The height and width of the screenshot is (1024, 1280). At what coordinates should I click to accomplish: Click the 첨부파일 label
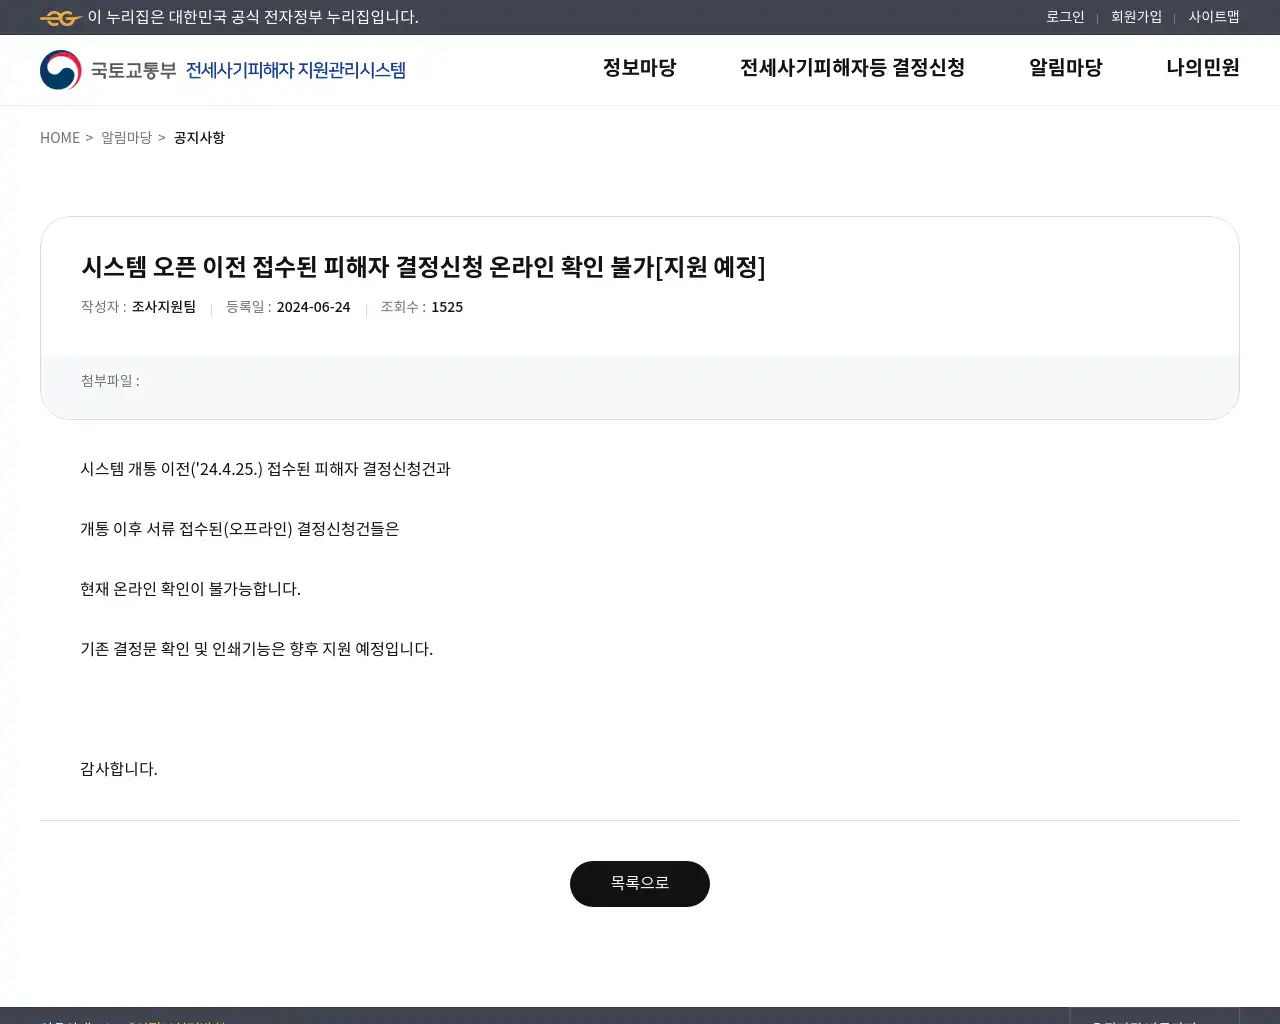click(x=110, y=381)
